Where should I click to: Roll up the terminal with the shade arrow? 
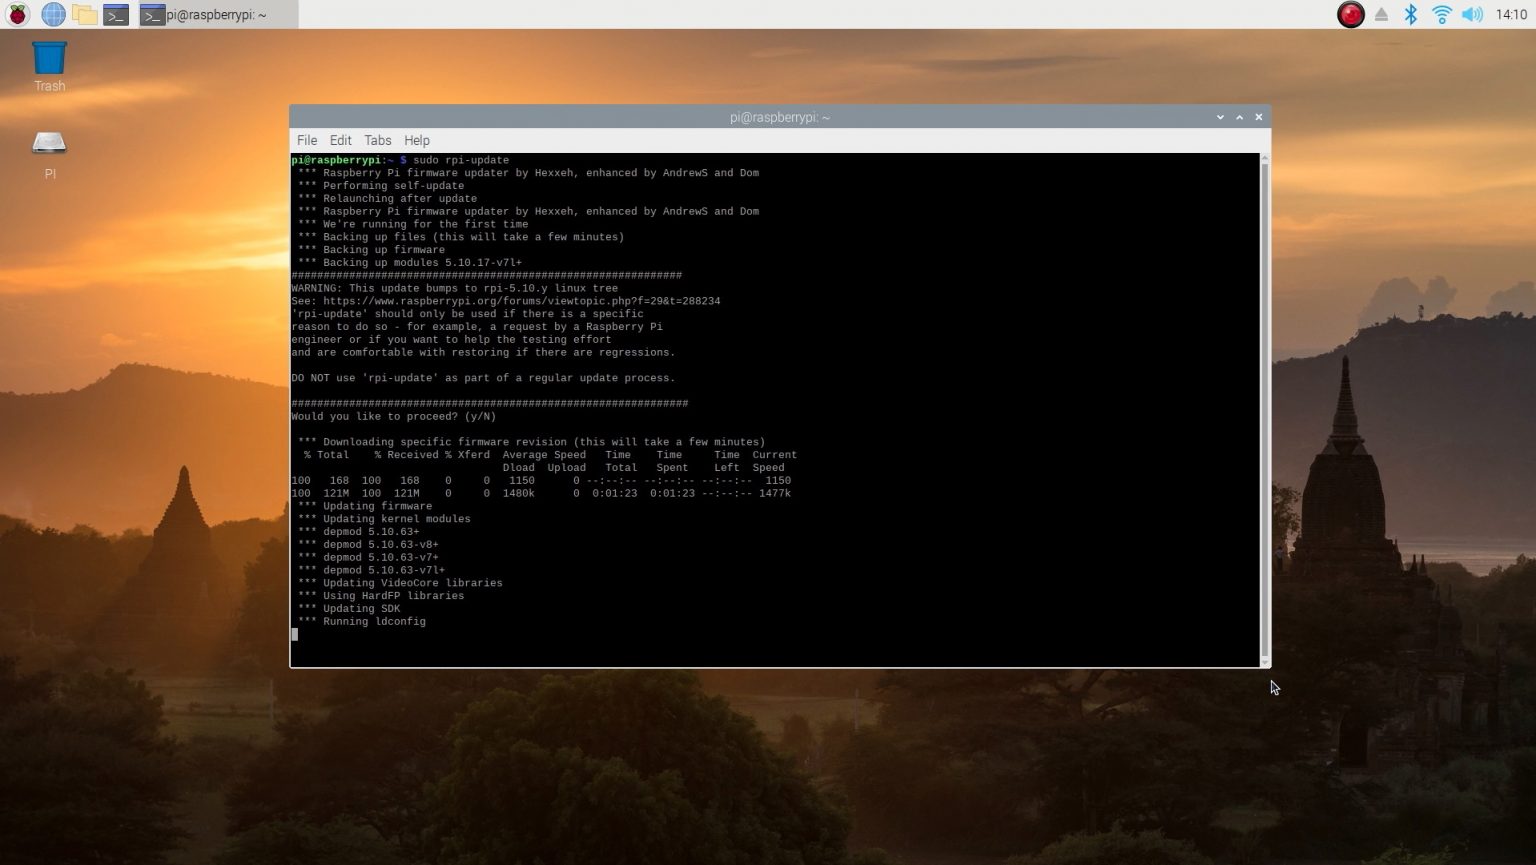tap(1239, 117)
